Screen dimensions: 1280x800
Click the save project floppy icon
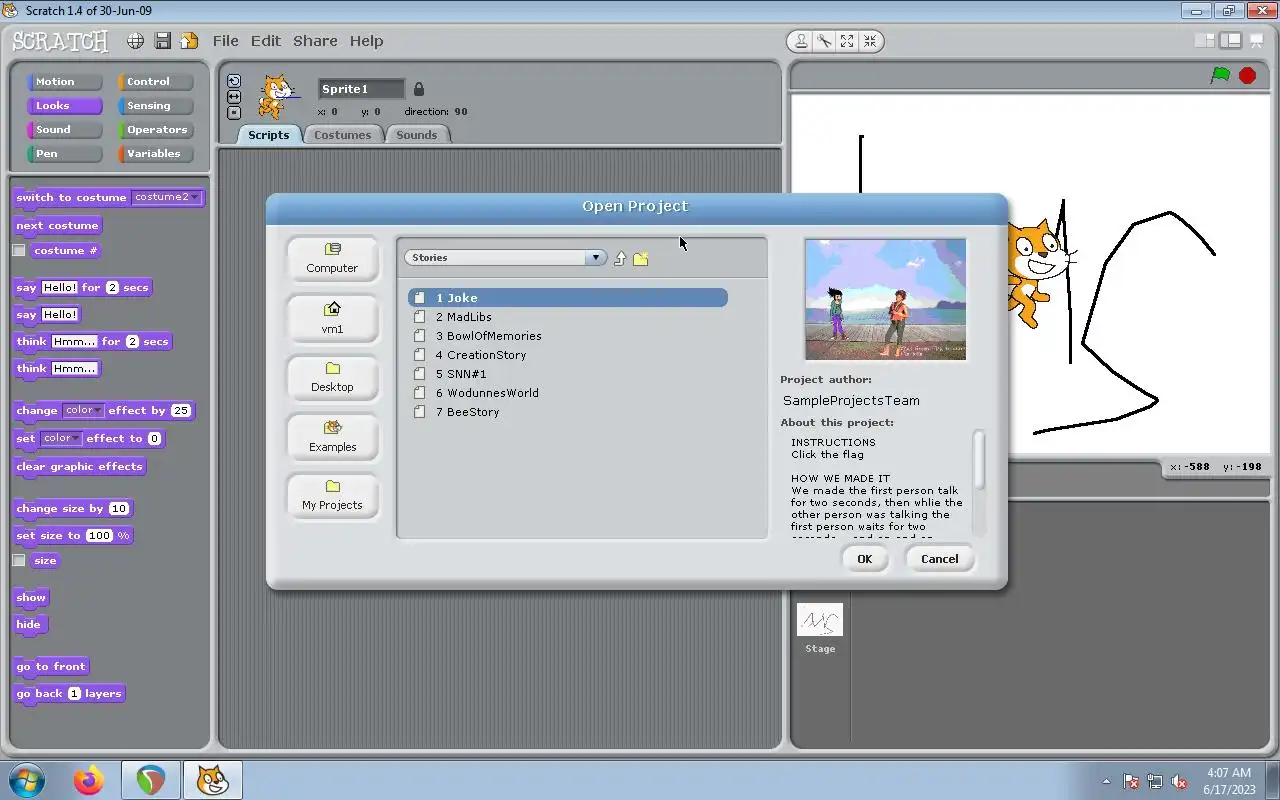click(x=162, y=41)
